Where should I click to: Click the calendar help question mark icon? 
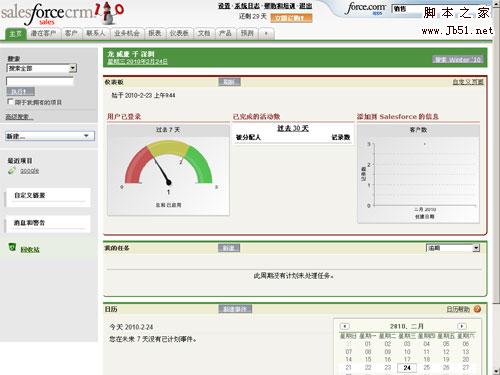coord(477,309)
